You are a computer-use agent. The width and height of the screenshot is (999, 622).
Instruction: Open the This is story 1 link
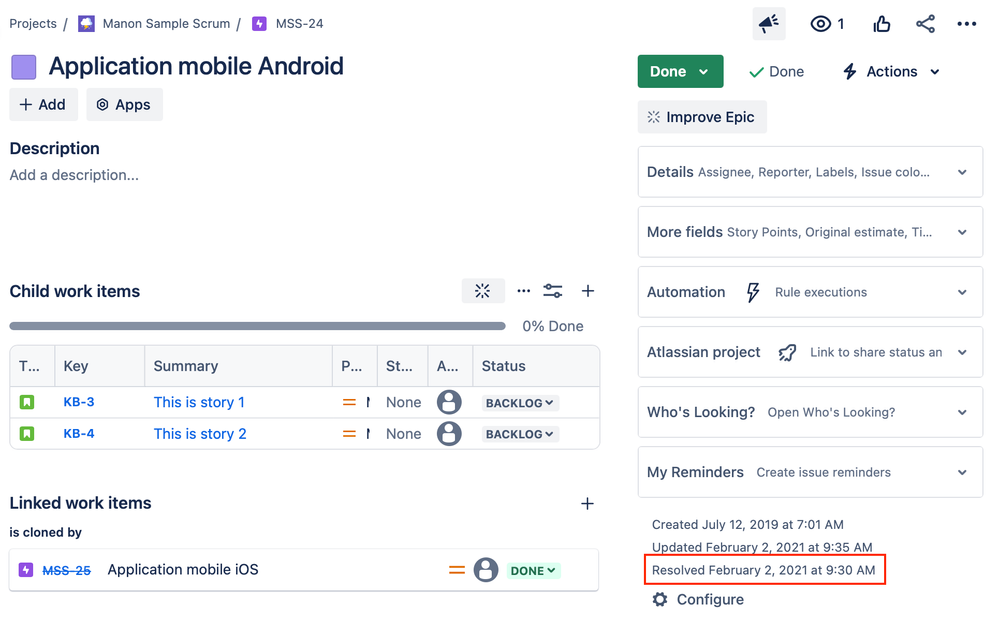tap(199, 402)
